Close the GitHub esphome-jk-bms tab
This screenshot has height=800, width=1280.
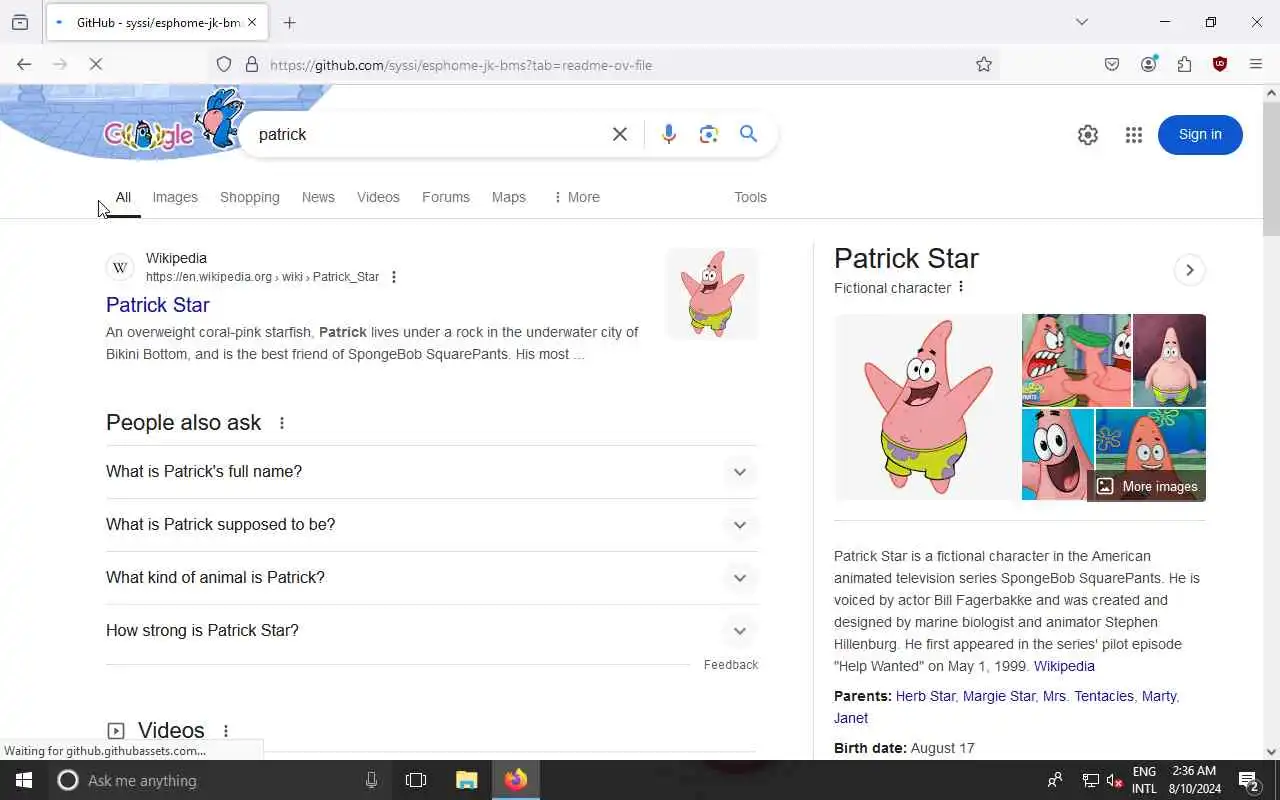point(252,22)
